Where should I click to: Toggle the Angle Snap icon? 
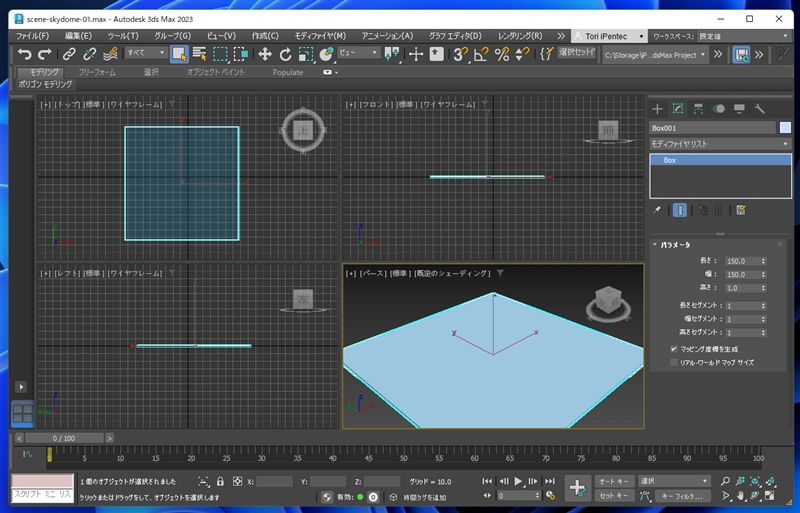tap(481, 54)
